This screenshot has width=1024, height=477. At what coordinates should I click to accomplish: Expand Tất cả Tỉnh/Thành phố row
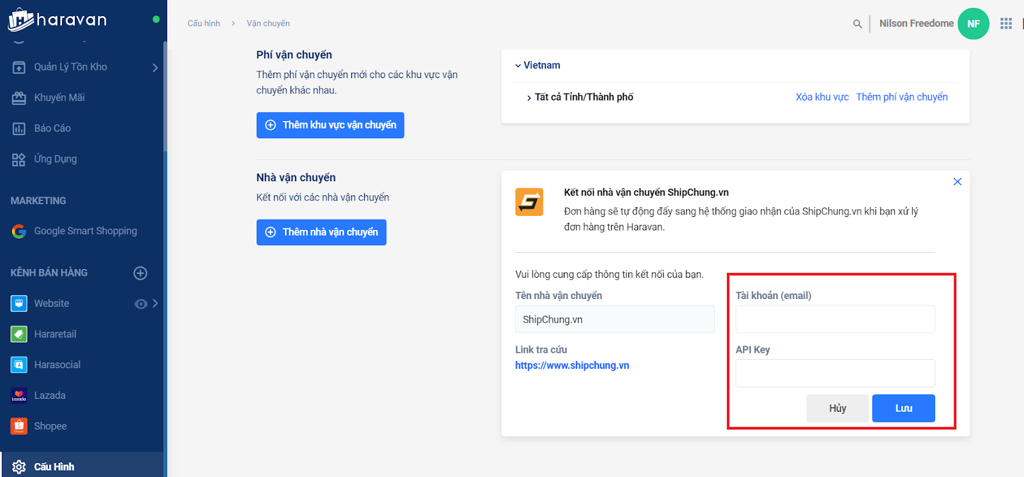tap(528, 97)
